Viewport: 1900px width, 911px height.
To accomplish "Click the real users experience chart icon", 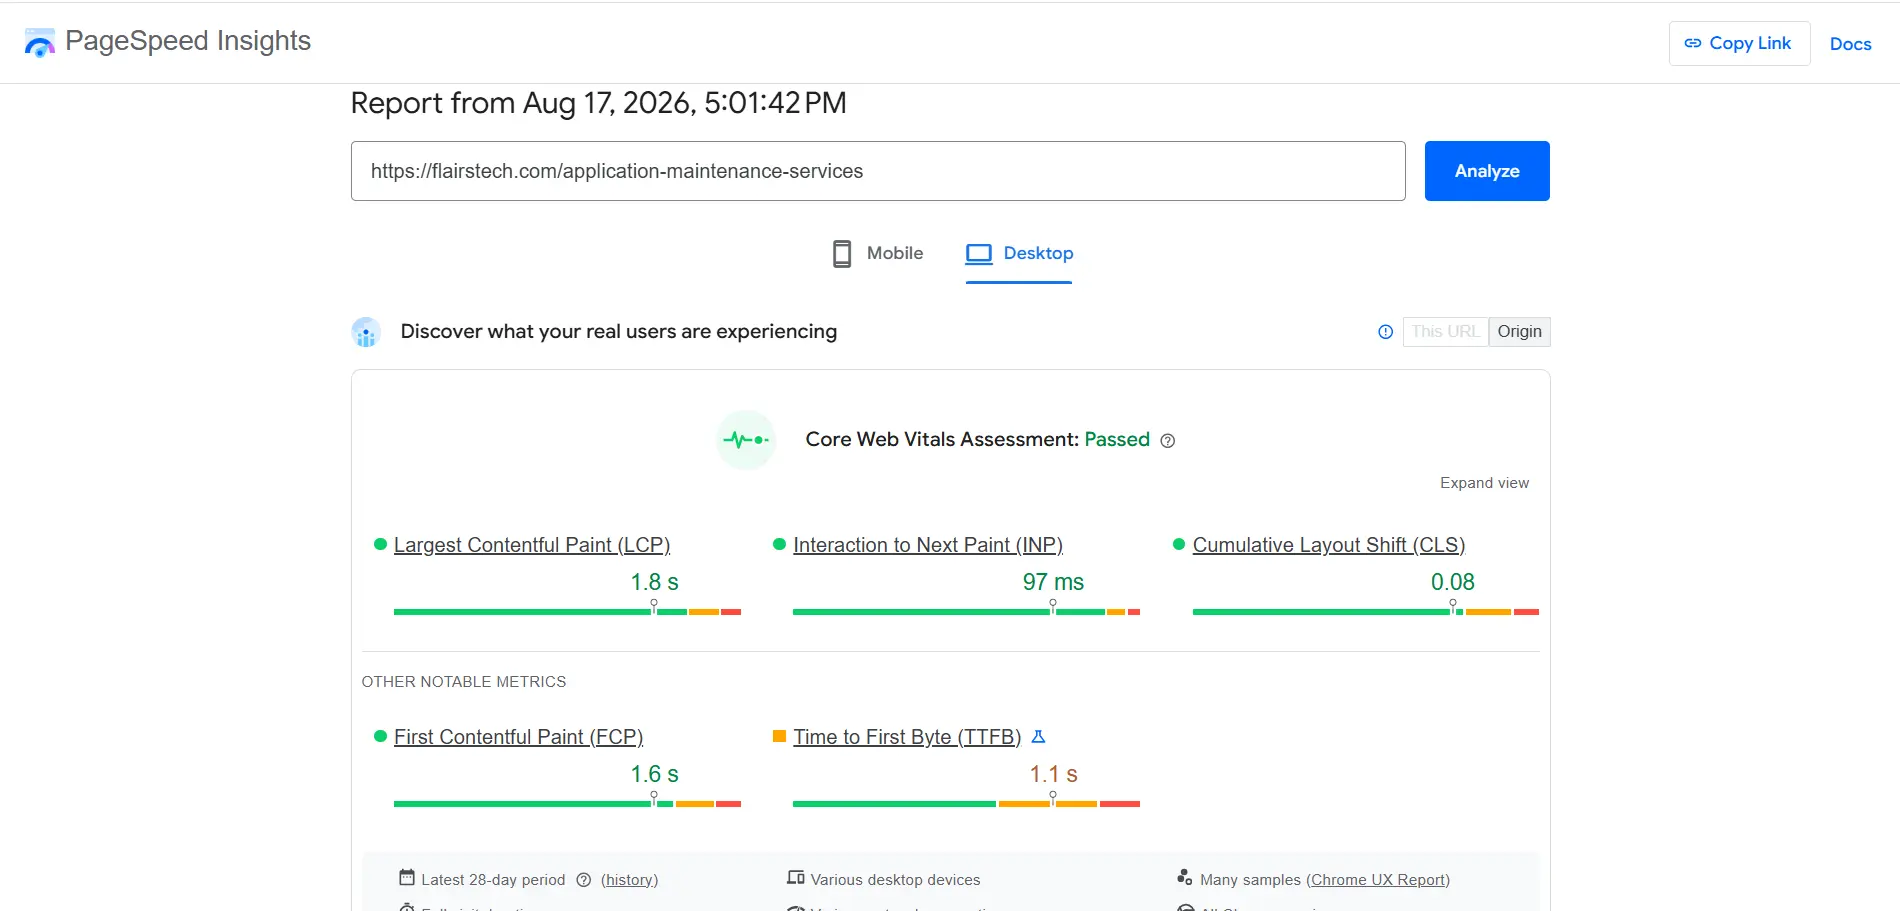I will pos(366,332).
